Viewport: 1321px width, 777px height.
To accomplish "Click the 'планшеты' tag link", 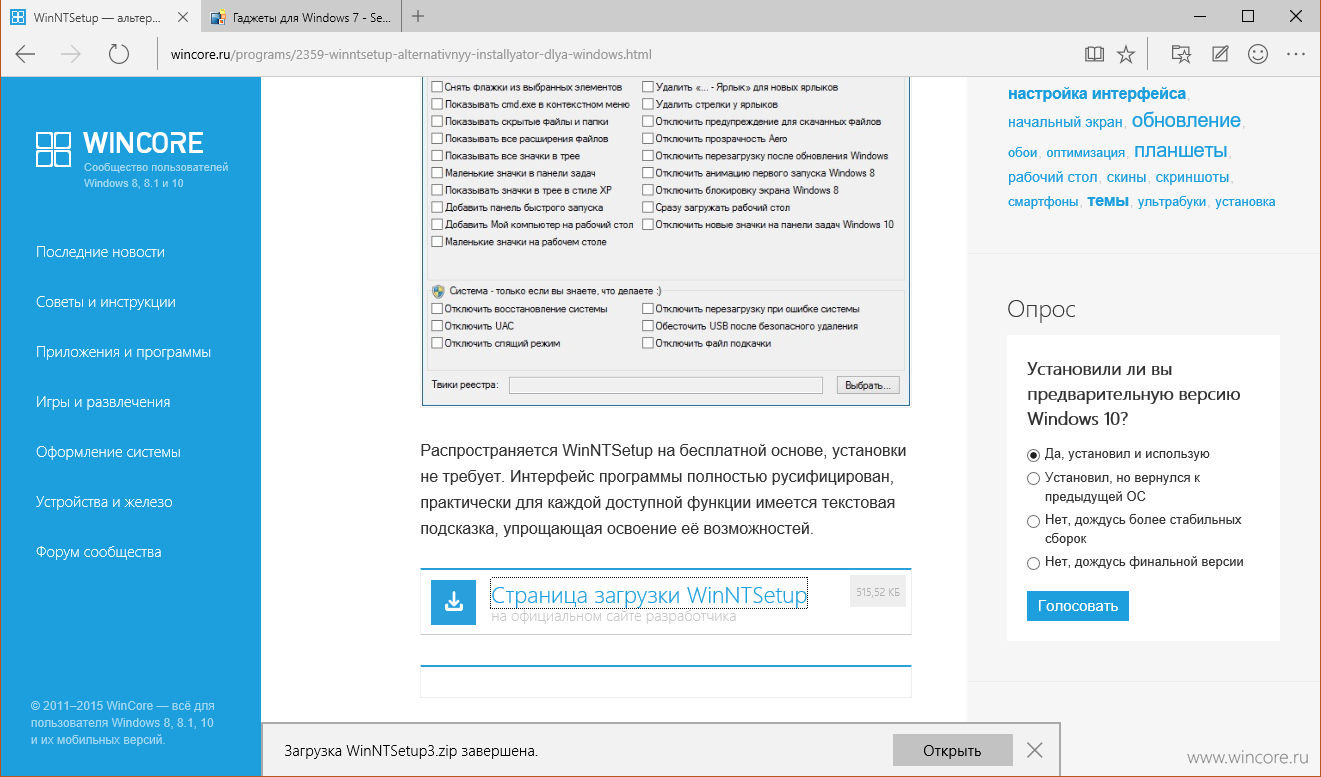I will click(x=1181, y=152).
